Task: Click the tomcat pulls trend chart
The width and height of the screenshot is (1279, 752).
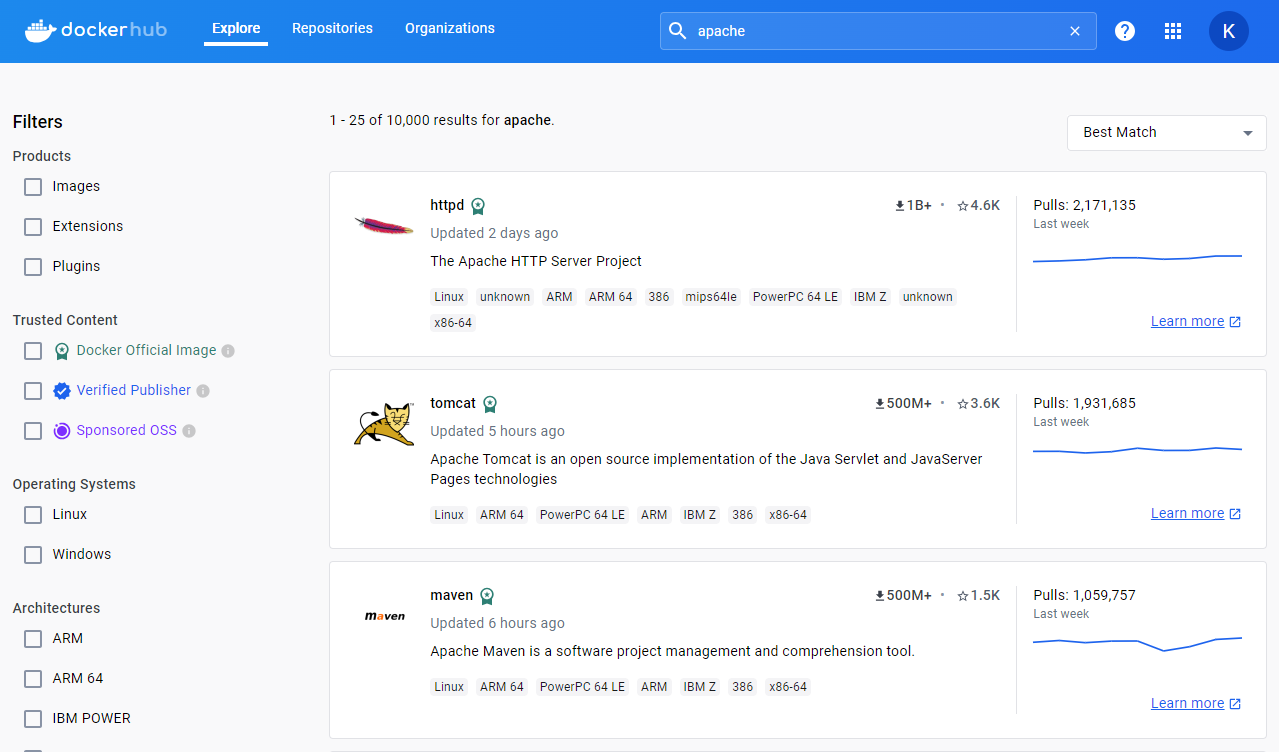Action: point(1137,450)
